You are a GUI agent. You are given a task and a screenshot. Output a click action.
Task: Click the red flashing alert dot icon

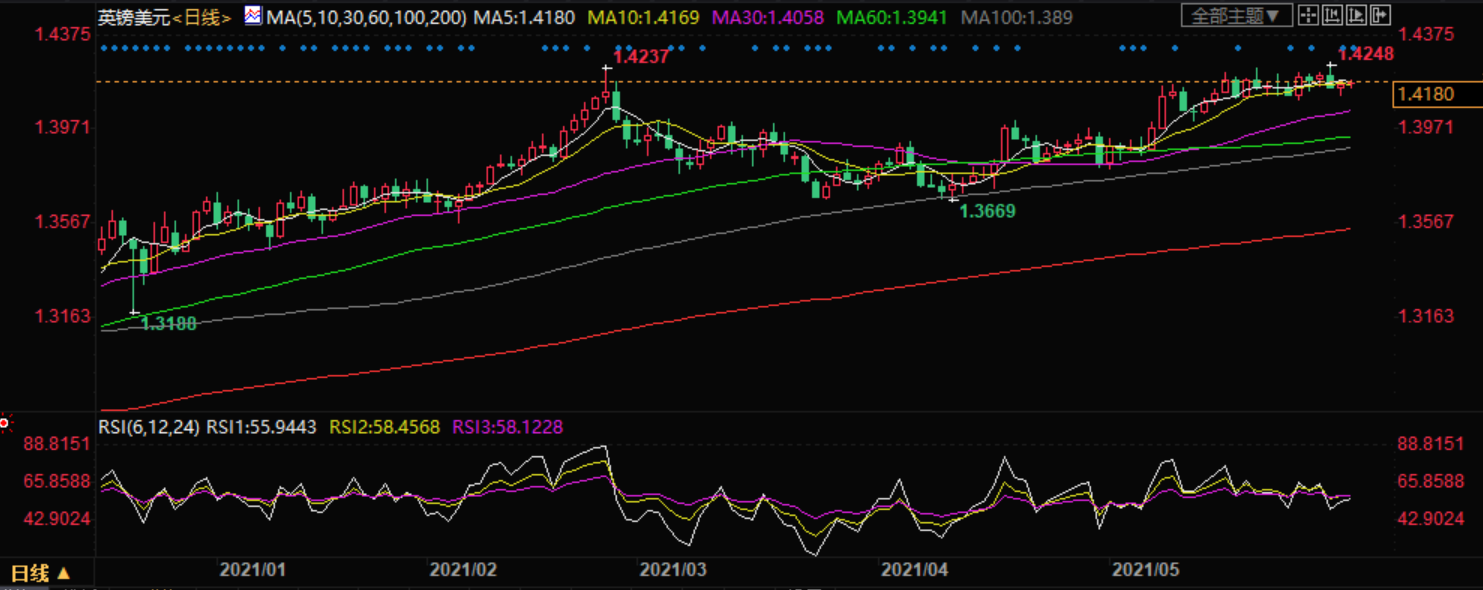point(4,424)
